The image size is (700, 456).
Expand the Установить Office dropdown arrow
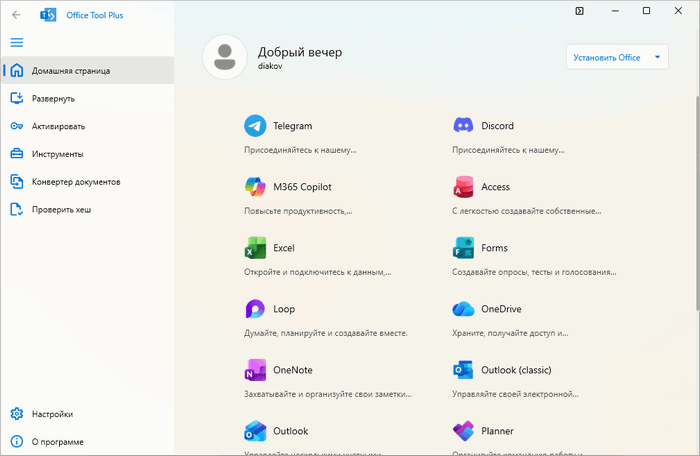[x=657, y=57]
